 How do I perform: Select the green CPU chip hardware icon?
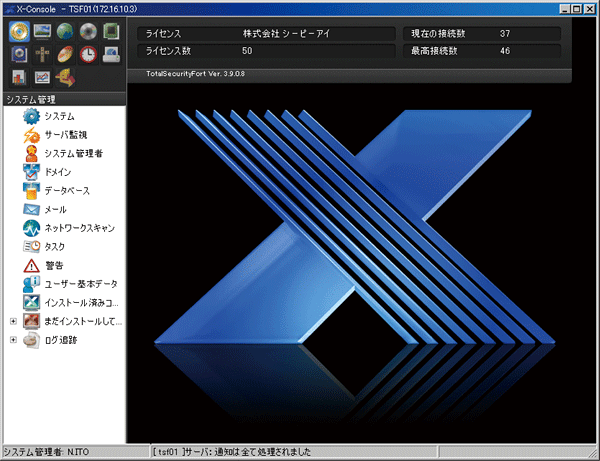click(x=111, y=31)
